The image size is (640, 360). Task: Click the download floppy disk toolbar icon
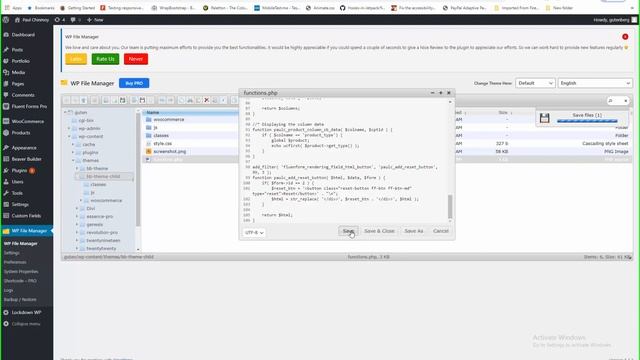142,100
